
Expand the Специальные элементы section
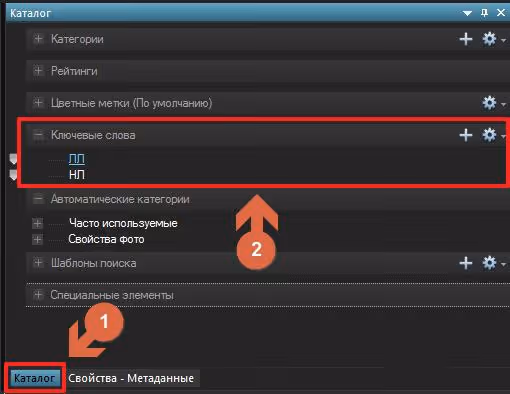pyautogui.click(x=38, y=295)
